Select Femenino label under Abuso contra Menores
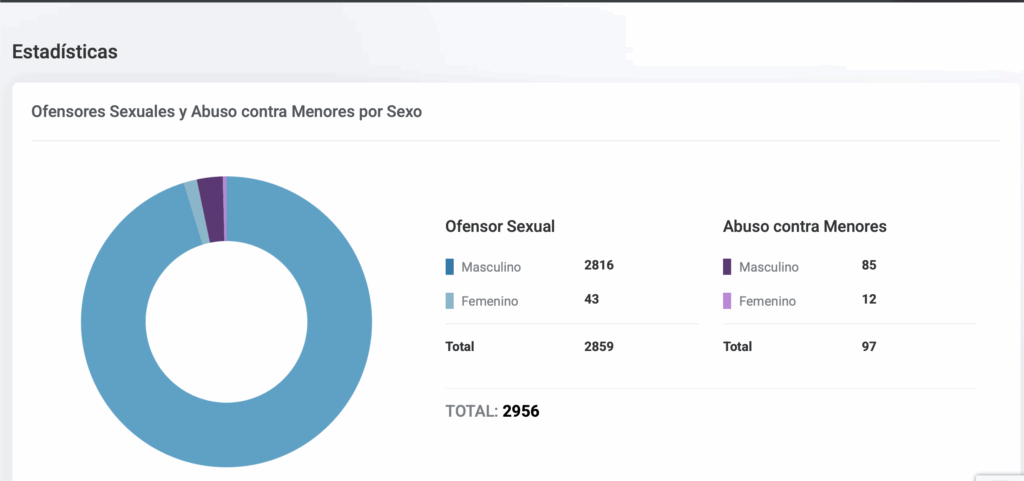This screenshot has width=1024, height=481. coord(767,301)
